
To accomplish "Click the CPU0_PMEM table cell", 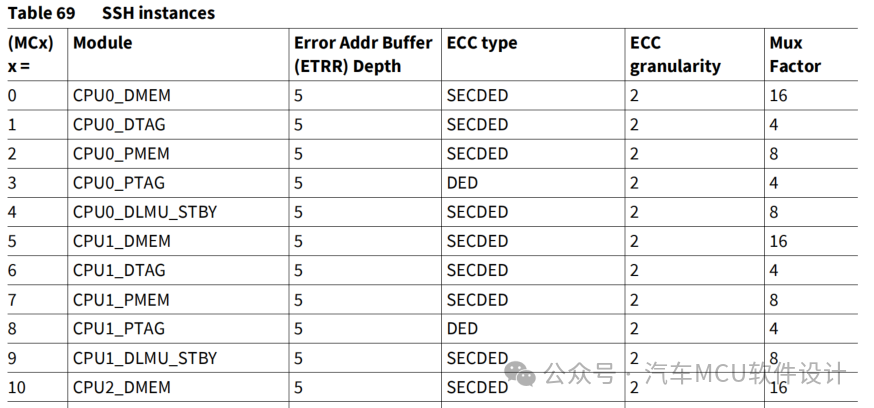I will click(x=121, y=154).
